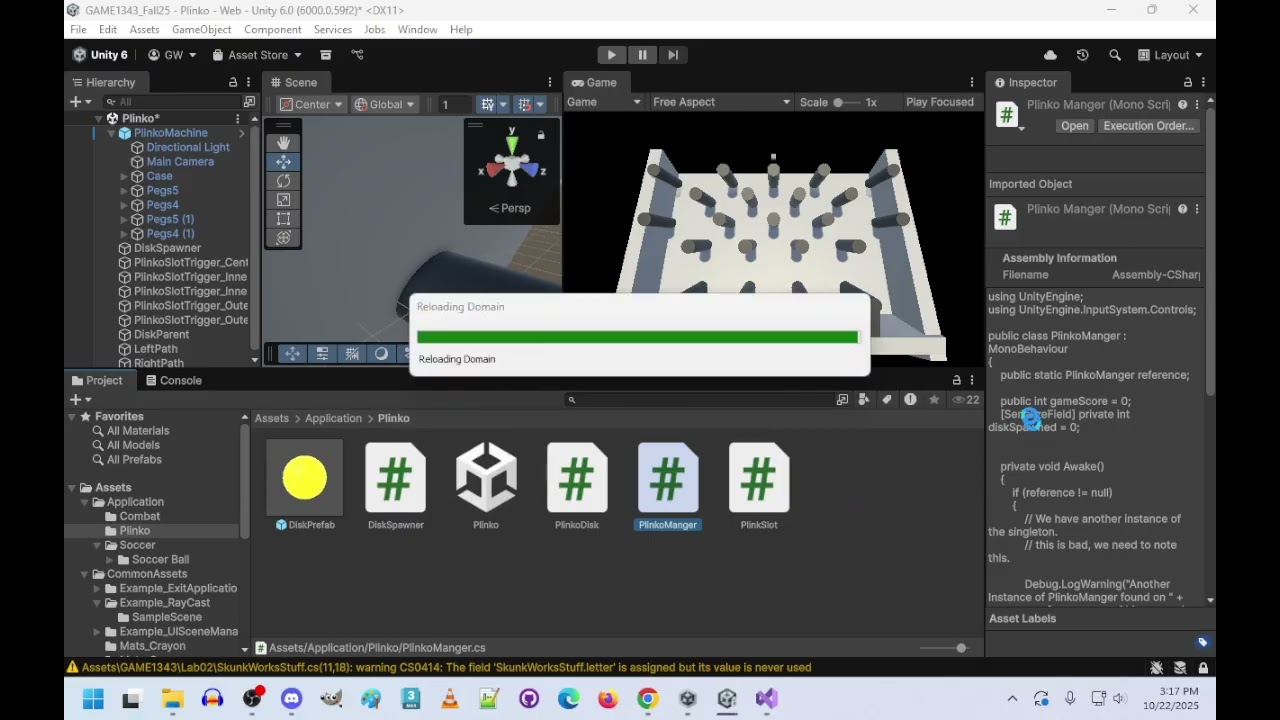Toggle the scene gizmo lock

541,135
